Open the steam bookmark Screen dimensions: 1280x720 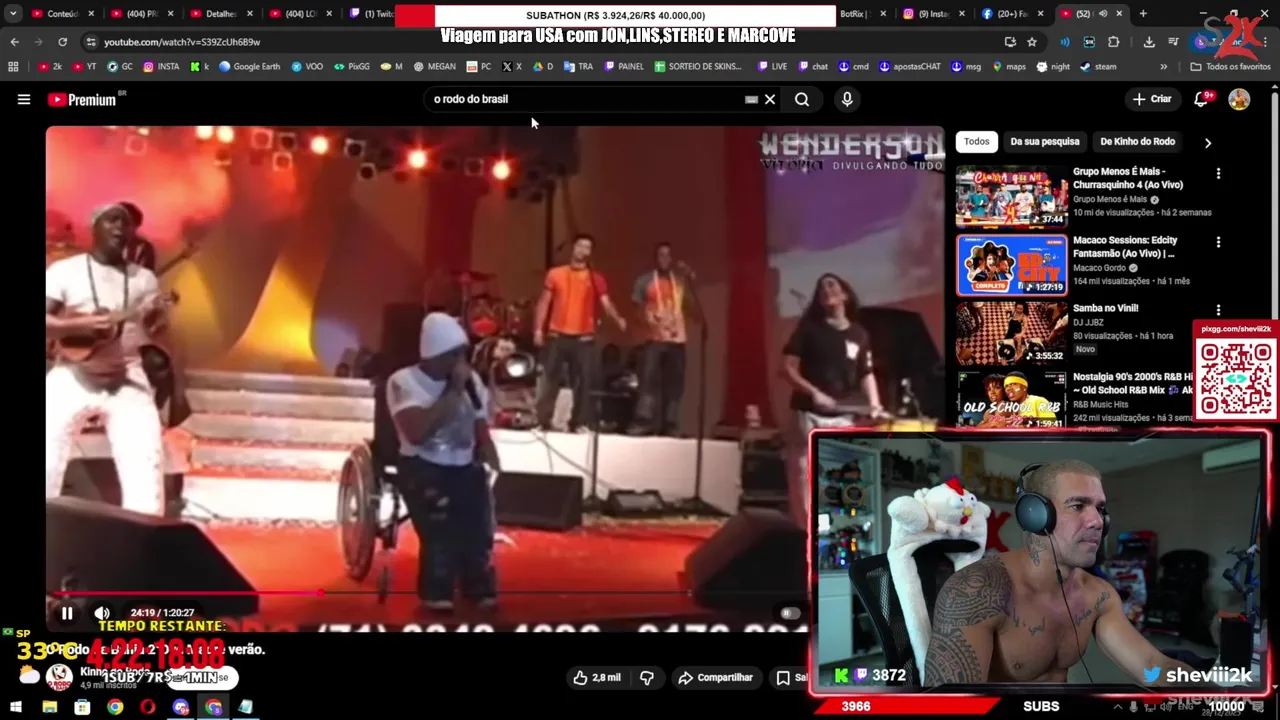(1098, 67)
